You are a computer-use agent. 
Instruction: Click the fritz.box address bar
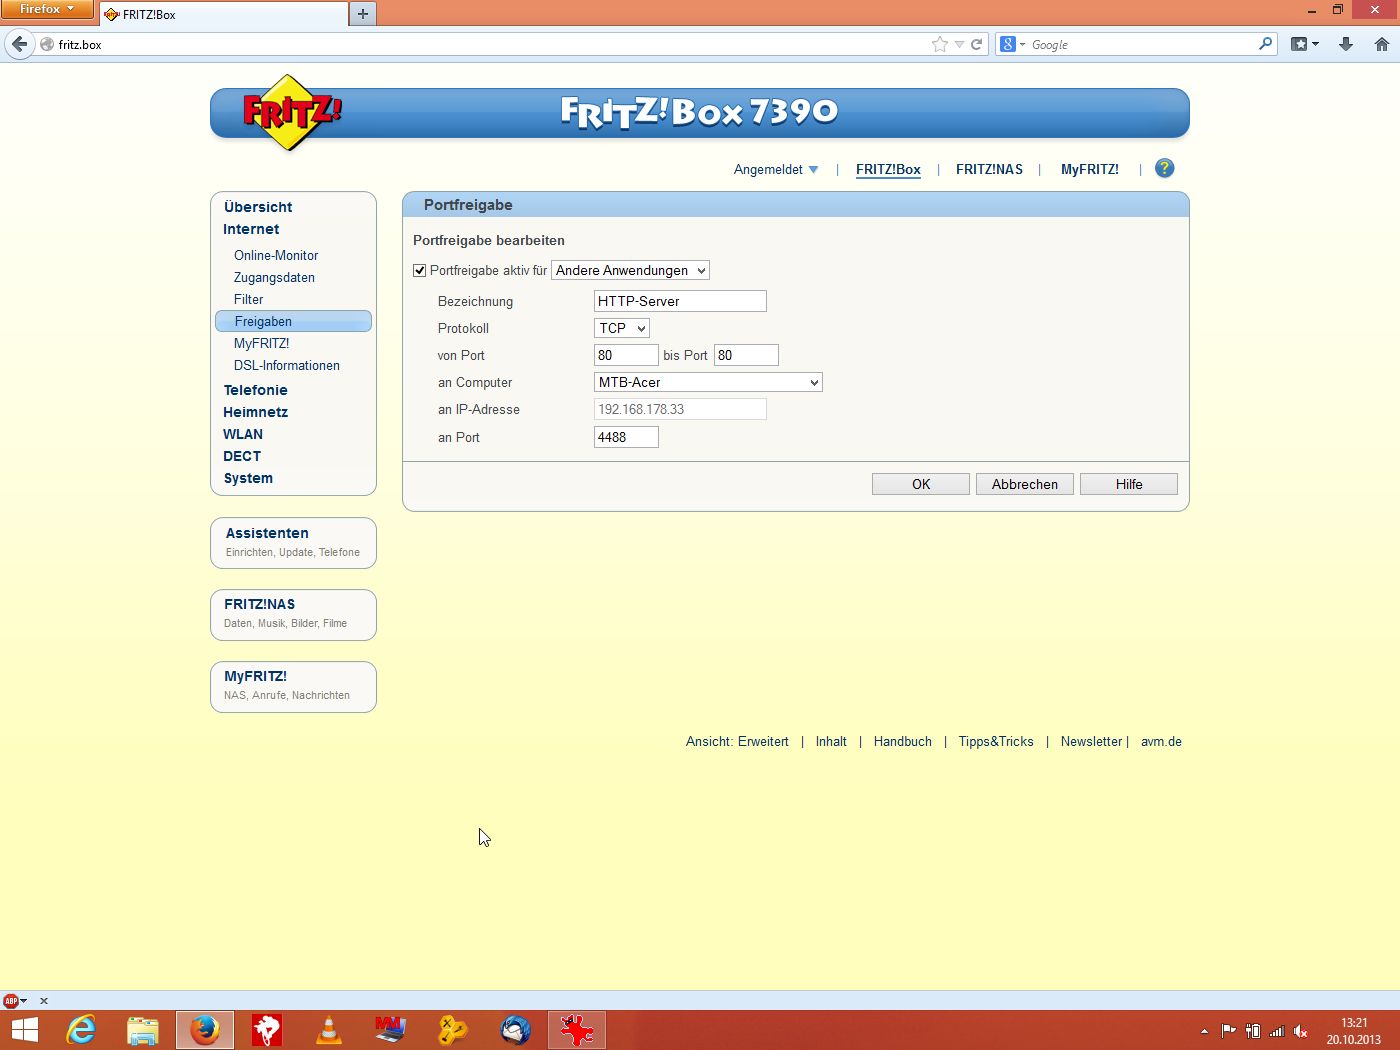click(x=490, y=44)
